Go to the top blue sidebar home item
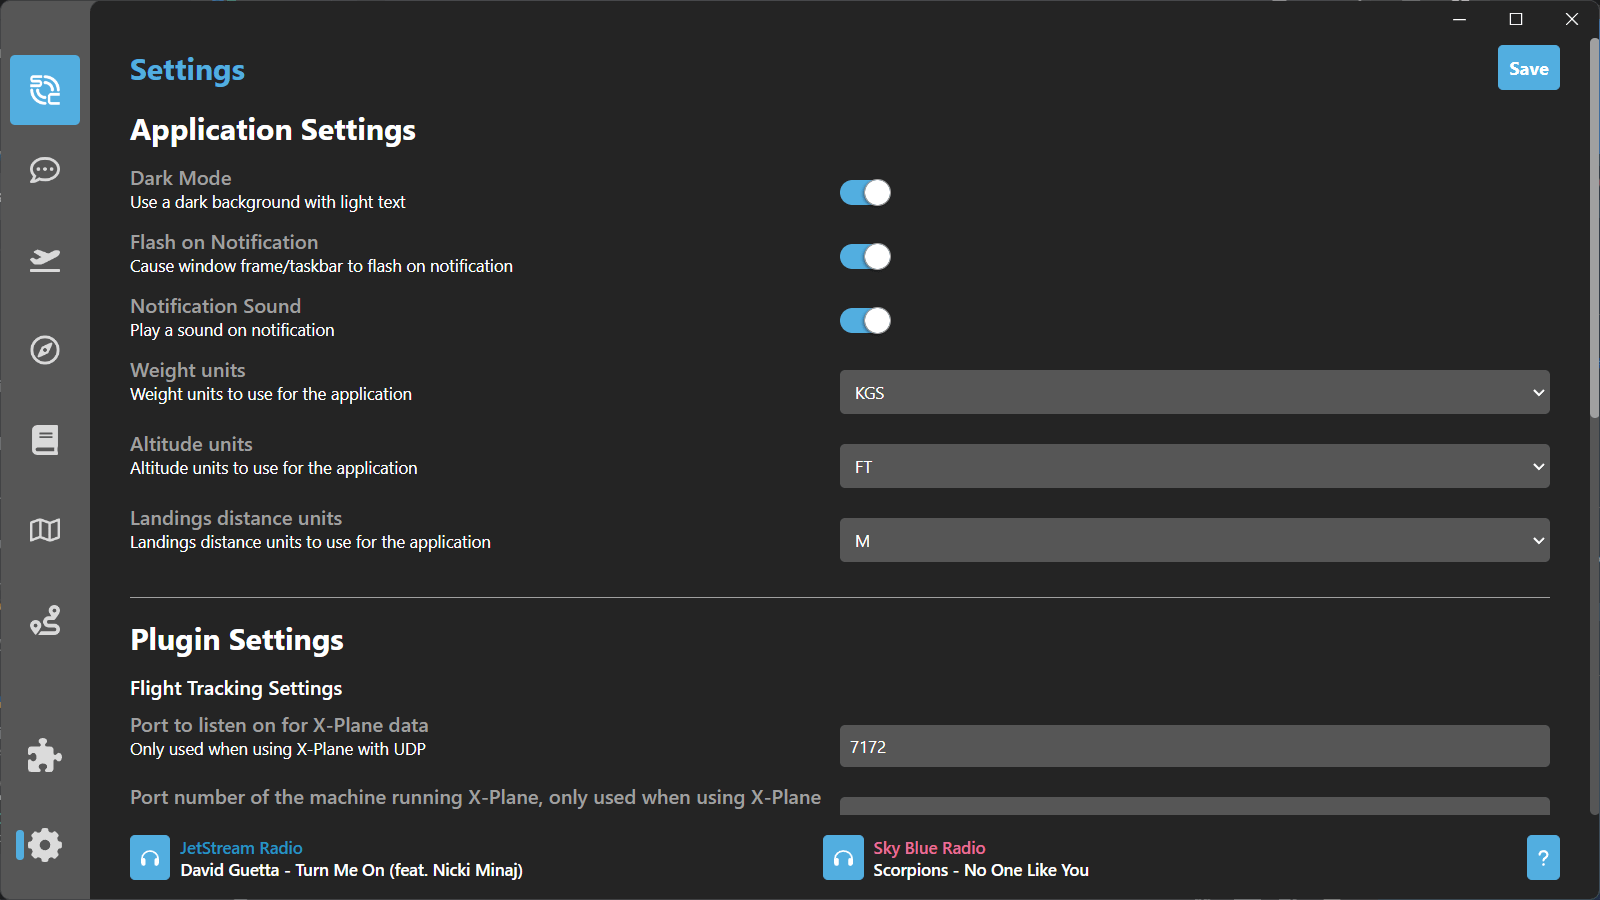 45,90
